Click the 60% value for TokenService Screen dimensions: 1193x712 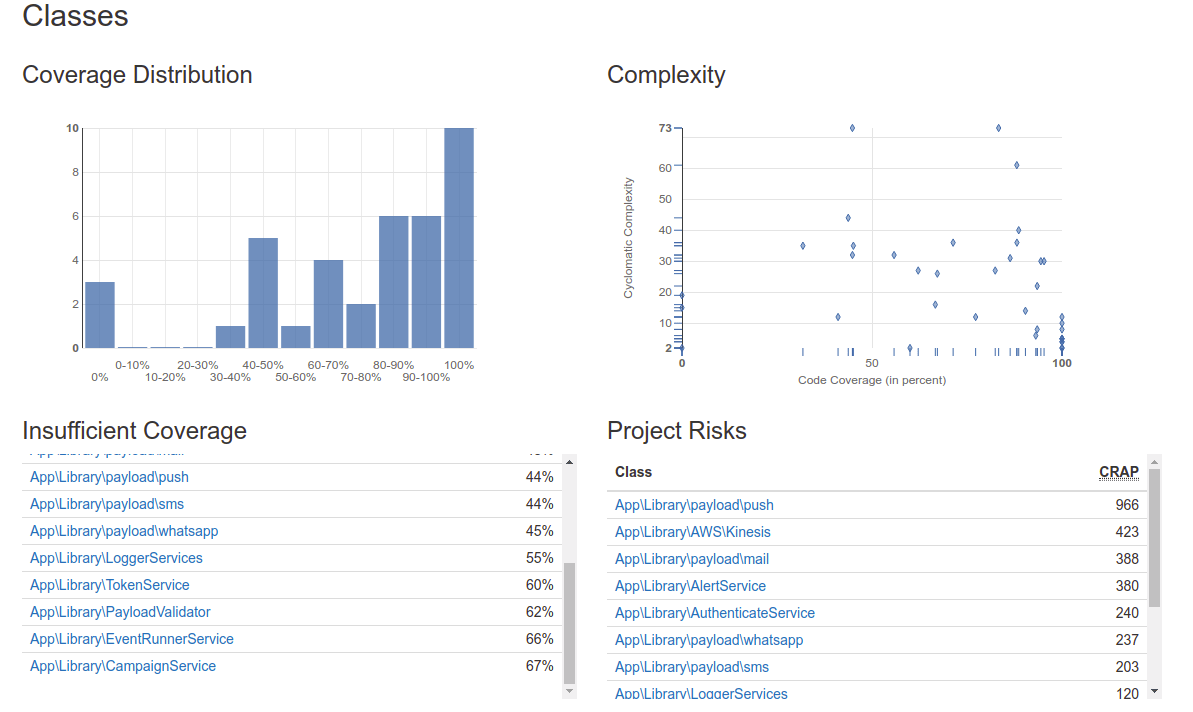tap(539, 585)
